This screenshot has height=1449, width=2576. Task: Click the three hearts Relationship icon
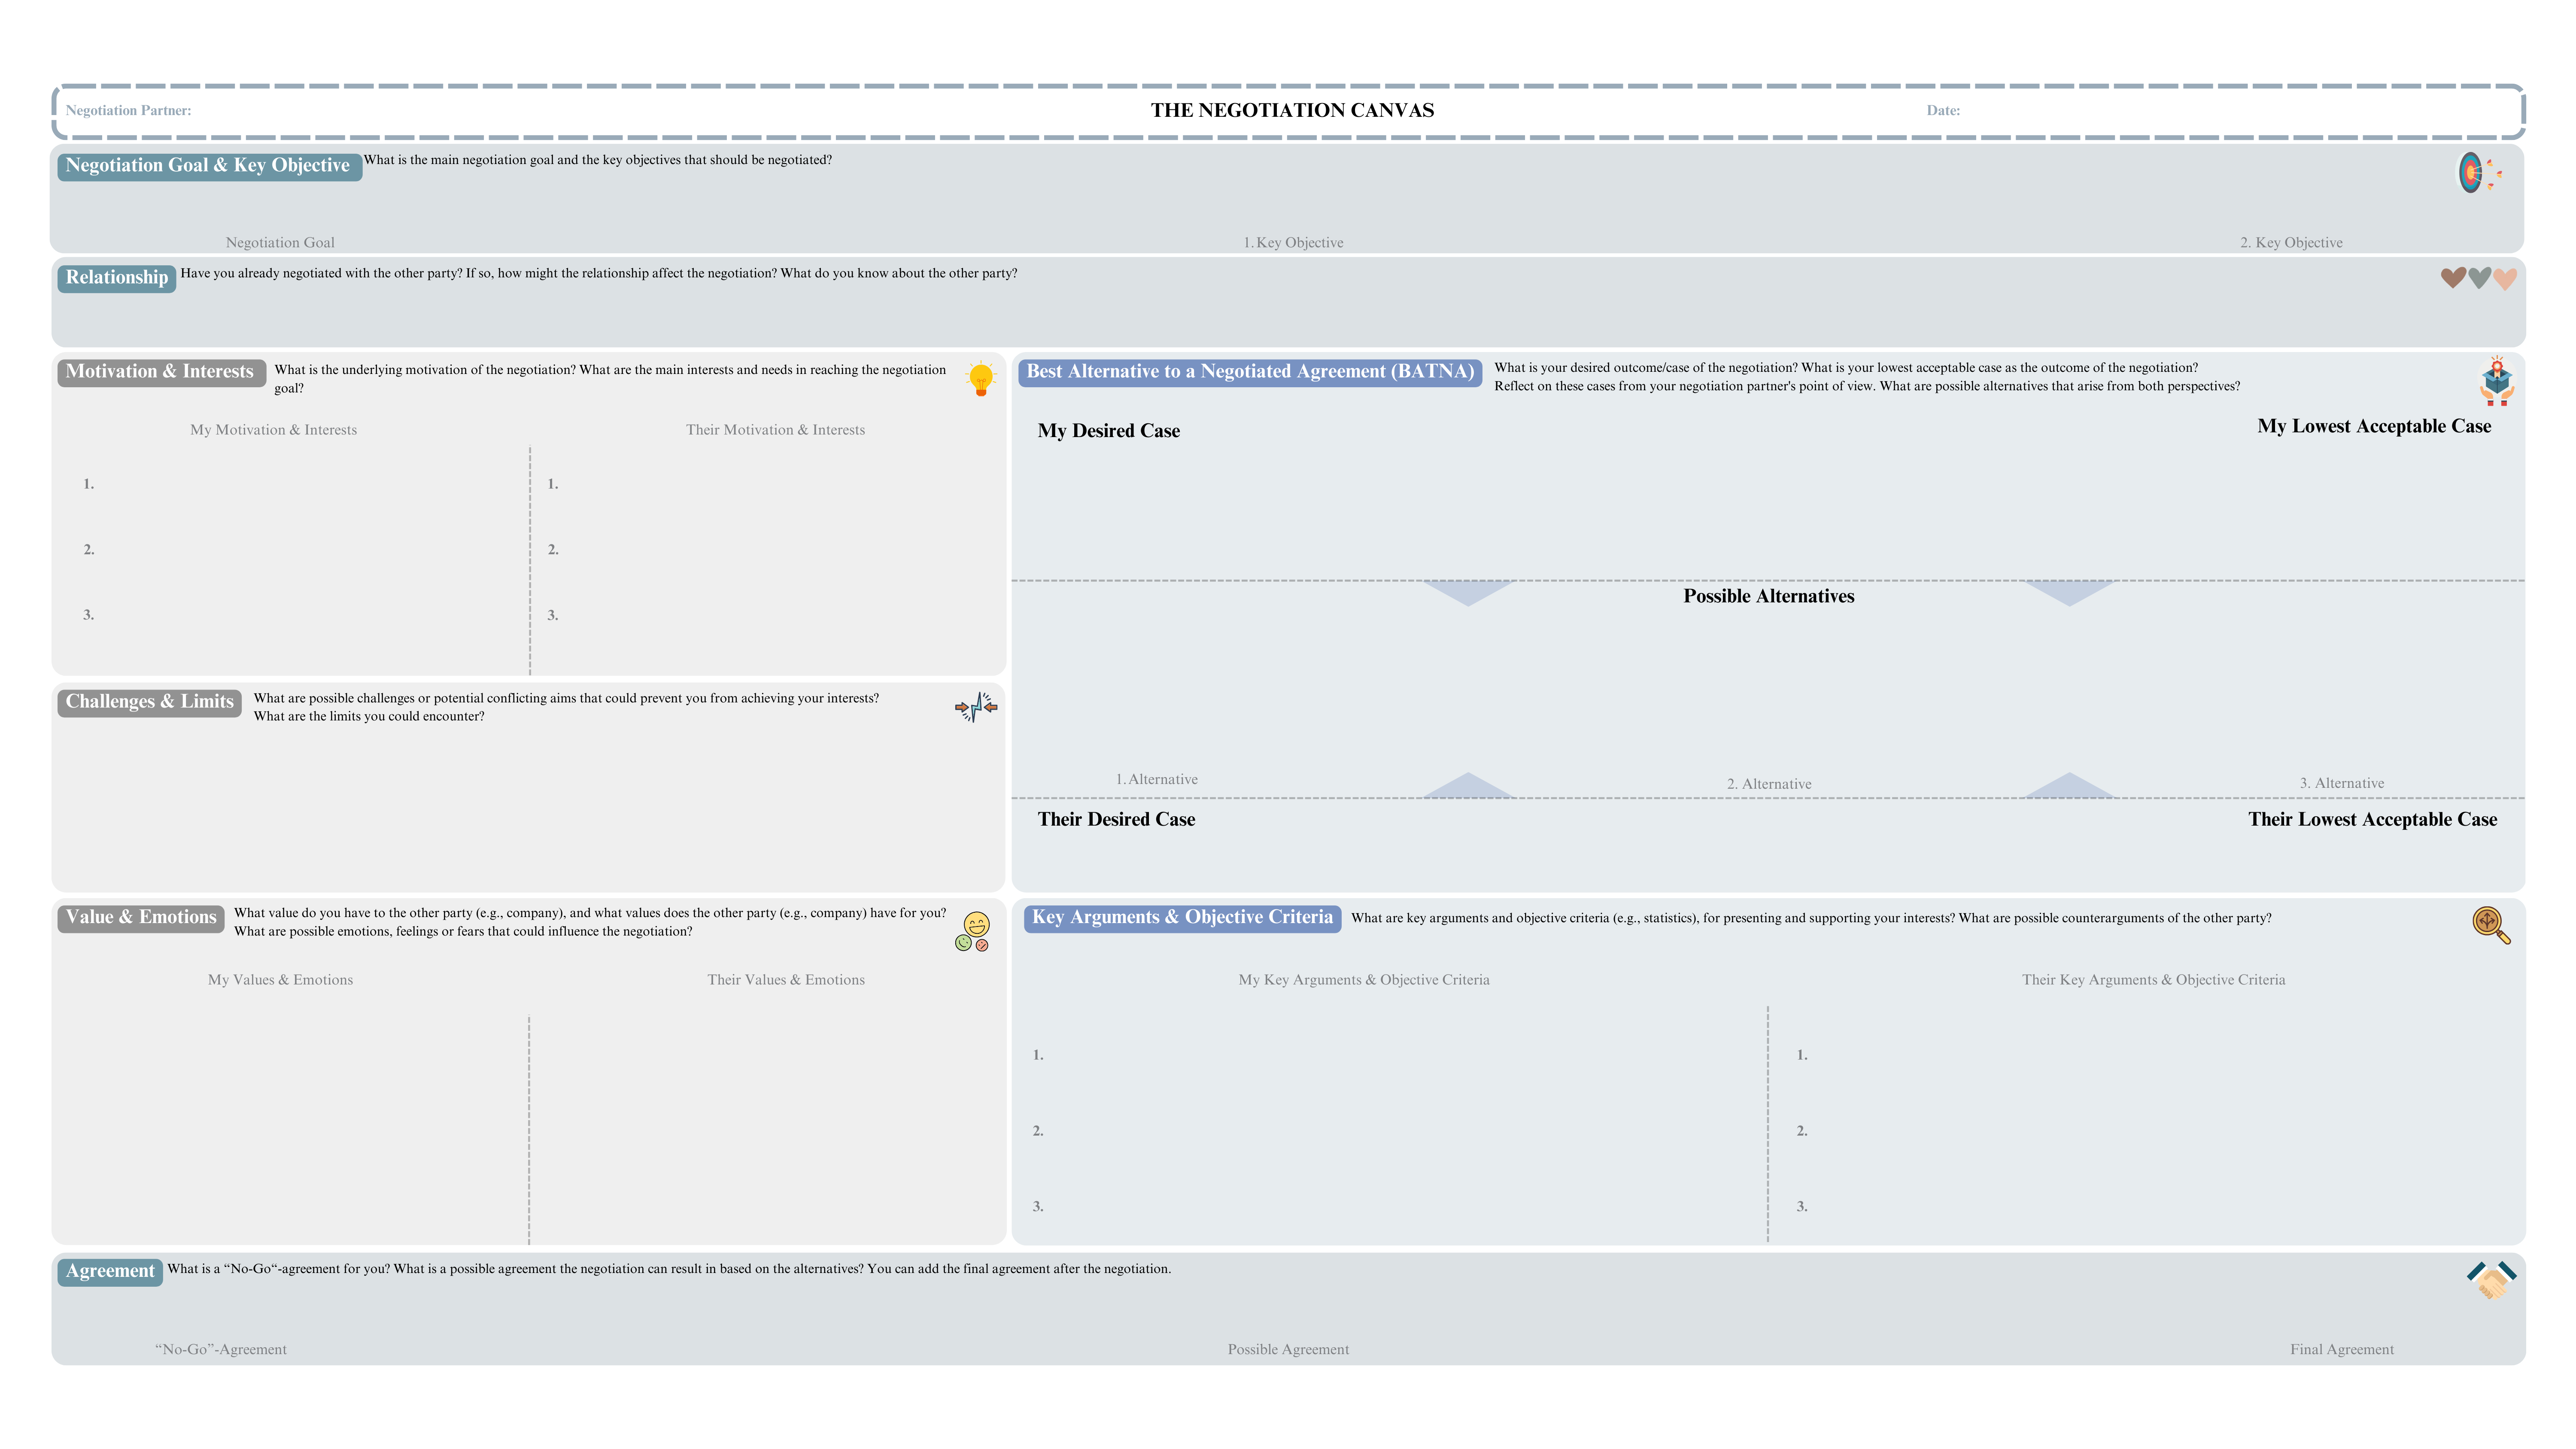(2478, 278)
